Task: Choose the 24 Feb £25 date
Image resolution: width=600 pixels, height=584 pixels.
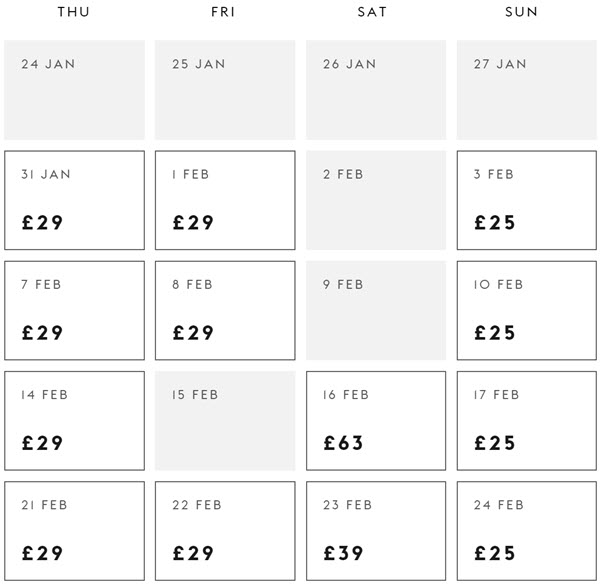Action: [x=527, y=531]
